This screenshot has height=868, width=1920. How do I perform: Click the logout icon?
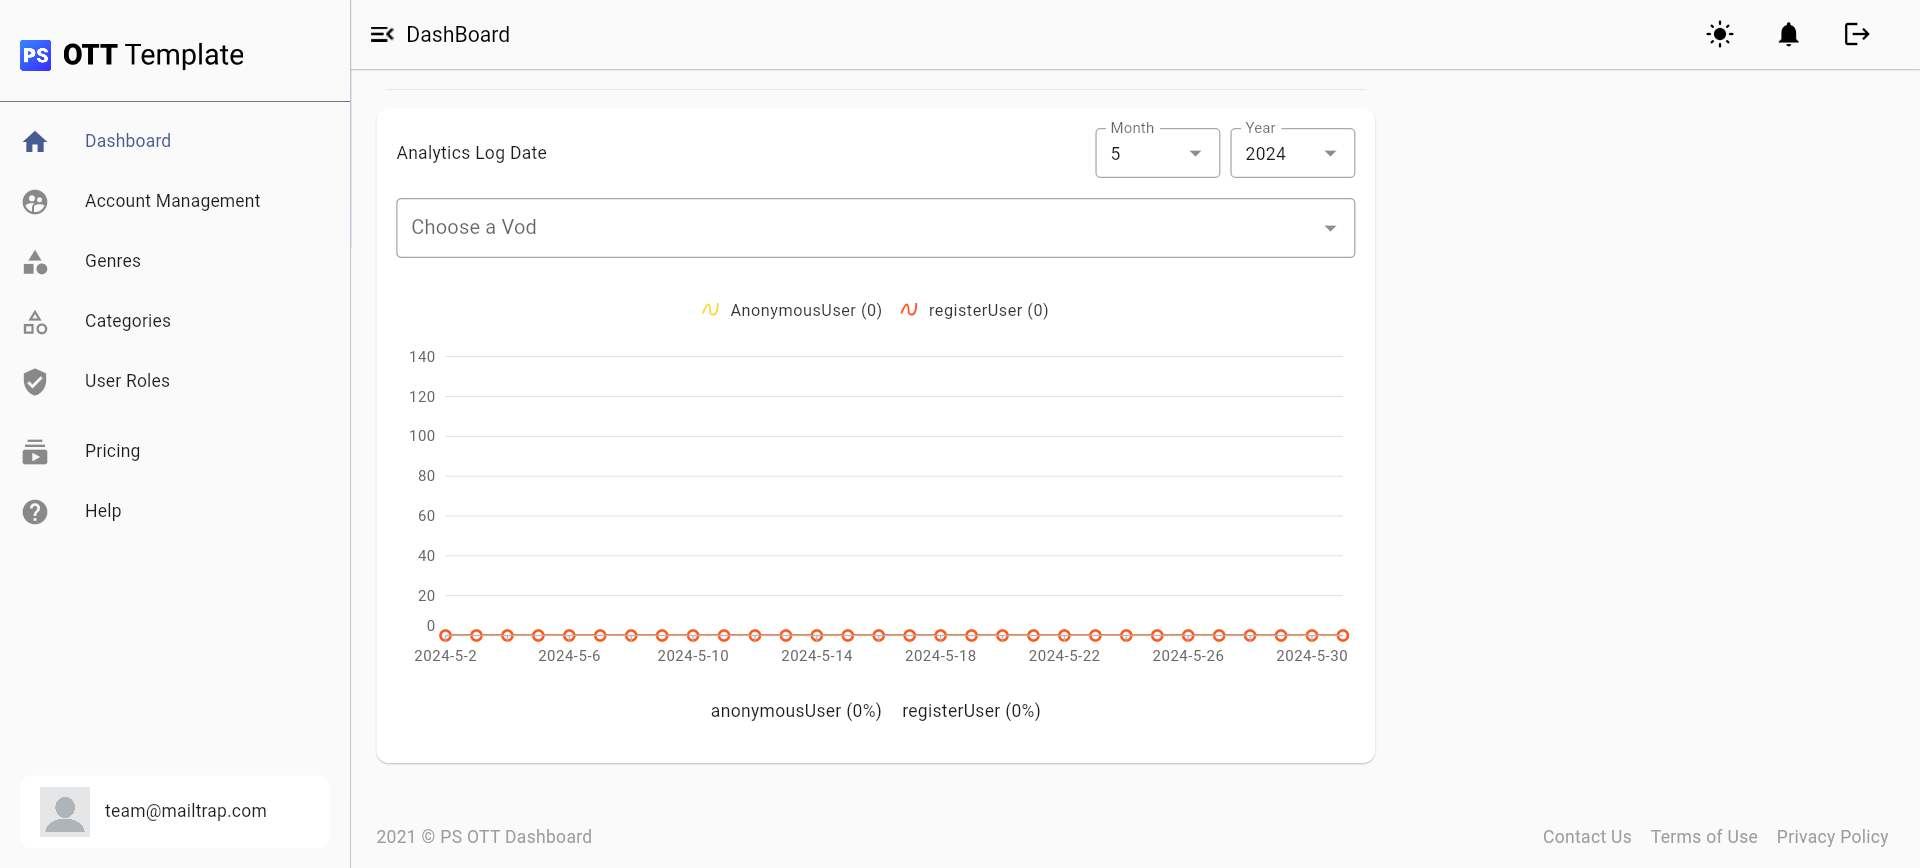click(x=1856, y=35)
